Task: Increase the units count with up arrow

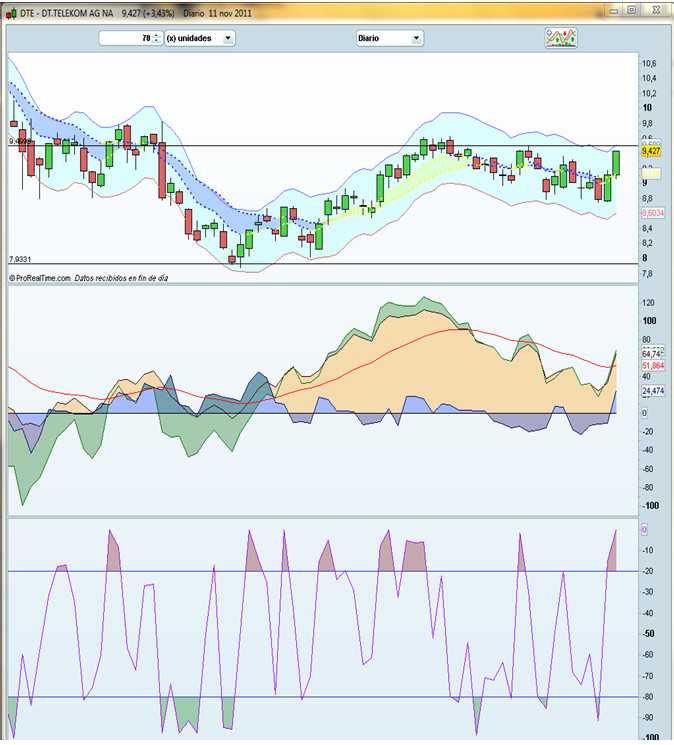Action: [156, 35]
